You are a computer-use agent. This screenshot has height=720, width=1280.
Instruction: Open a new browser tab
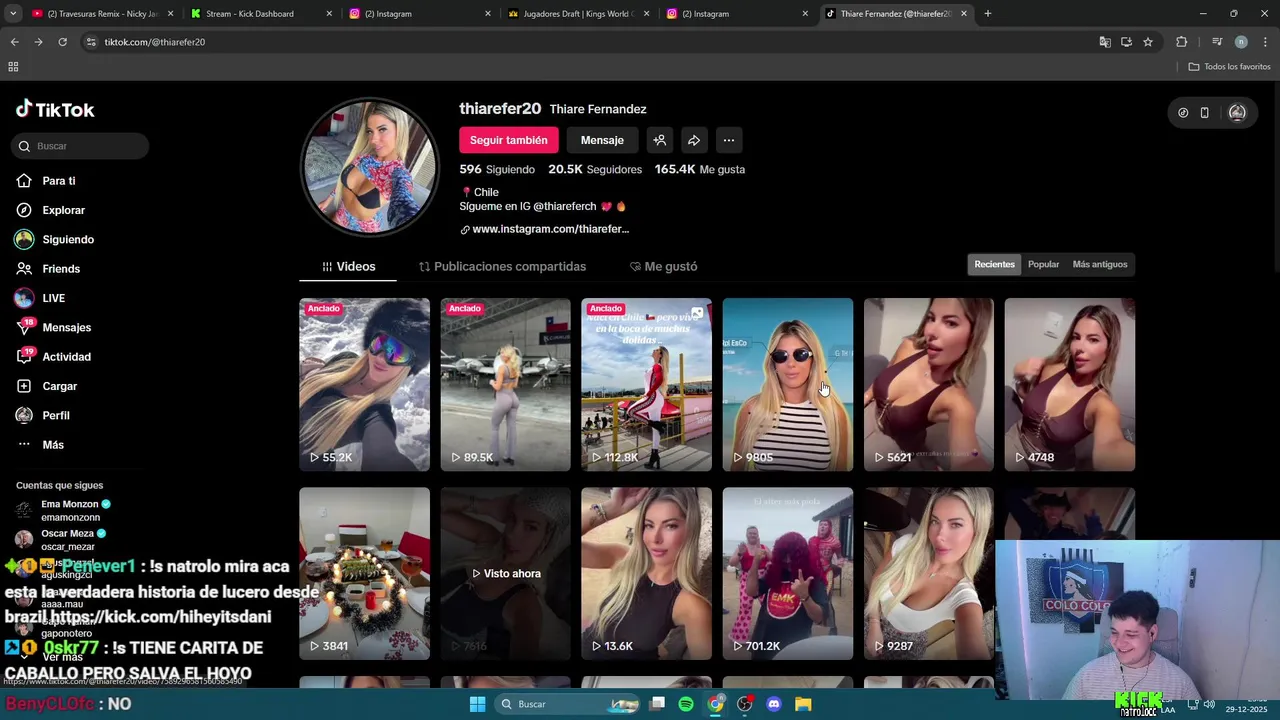988,14
